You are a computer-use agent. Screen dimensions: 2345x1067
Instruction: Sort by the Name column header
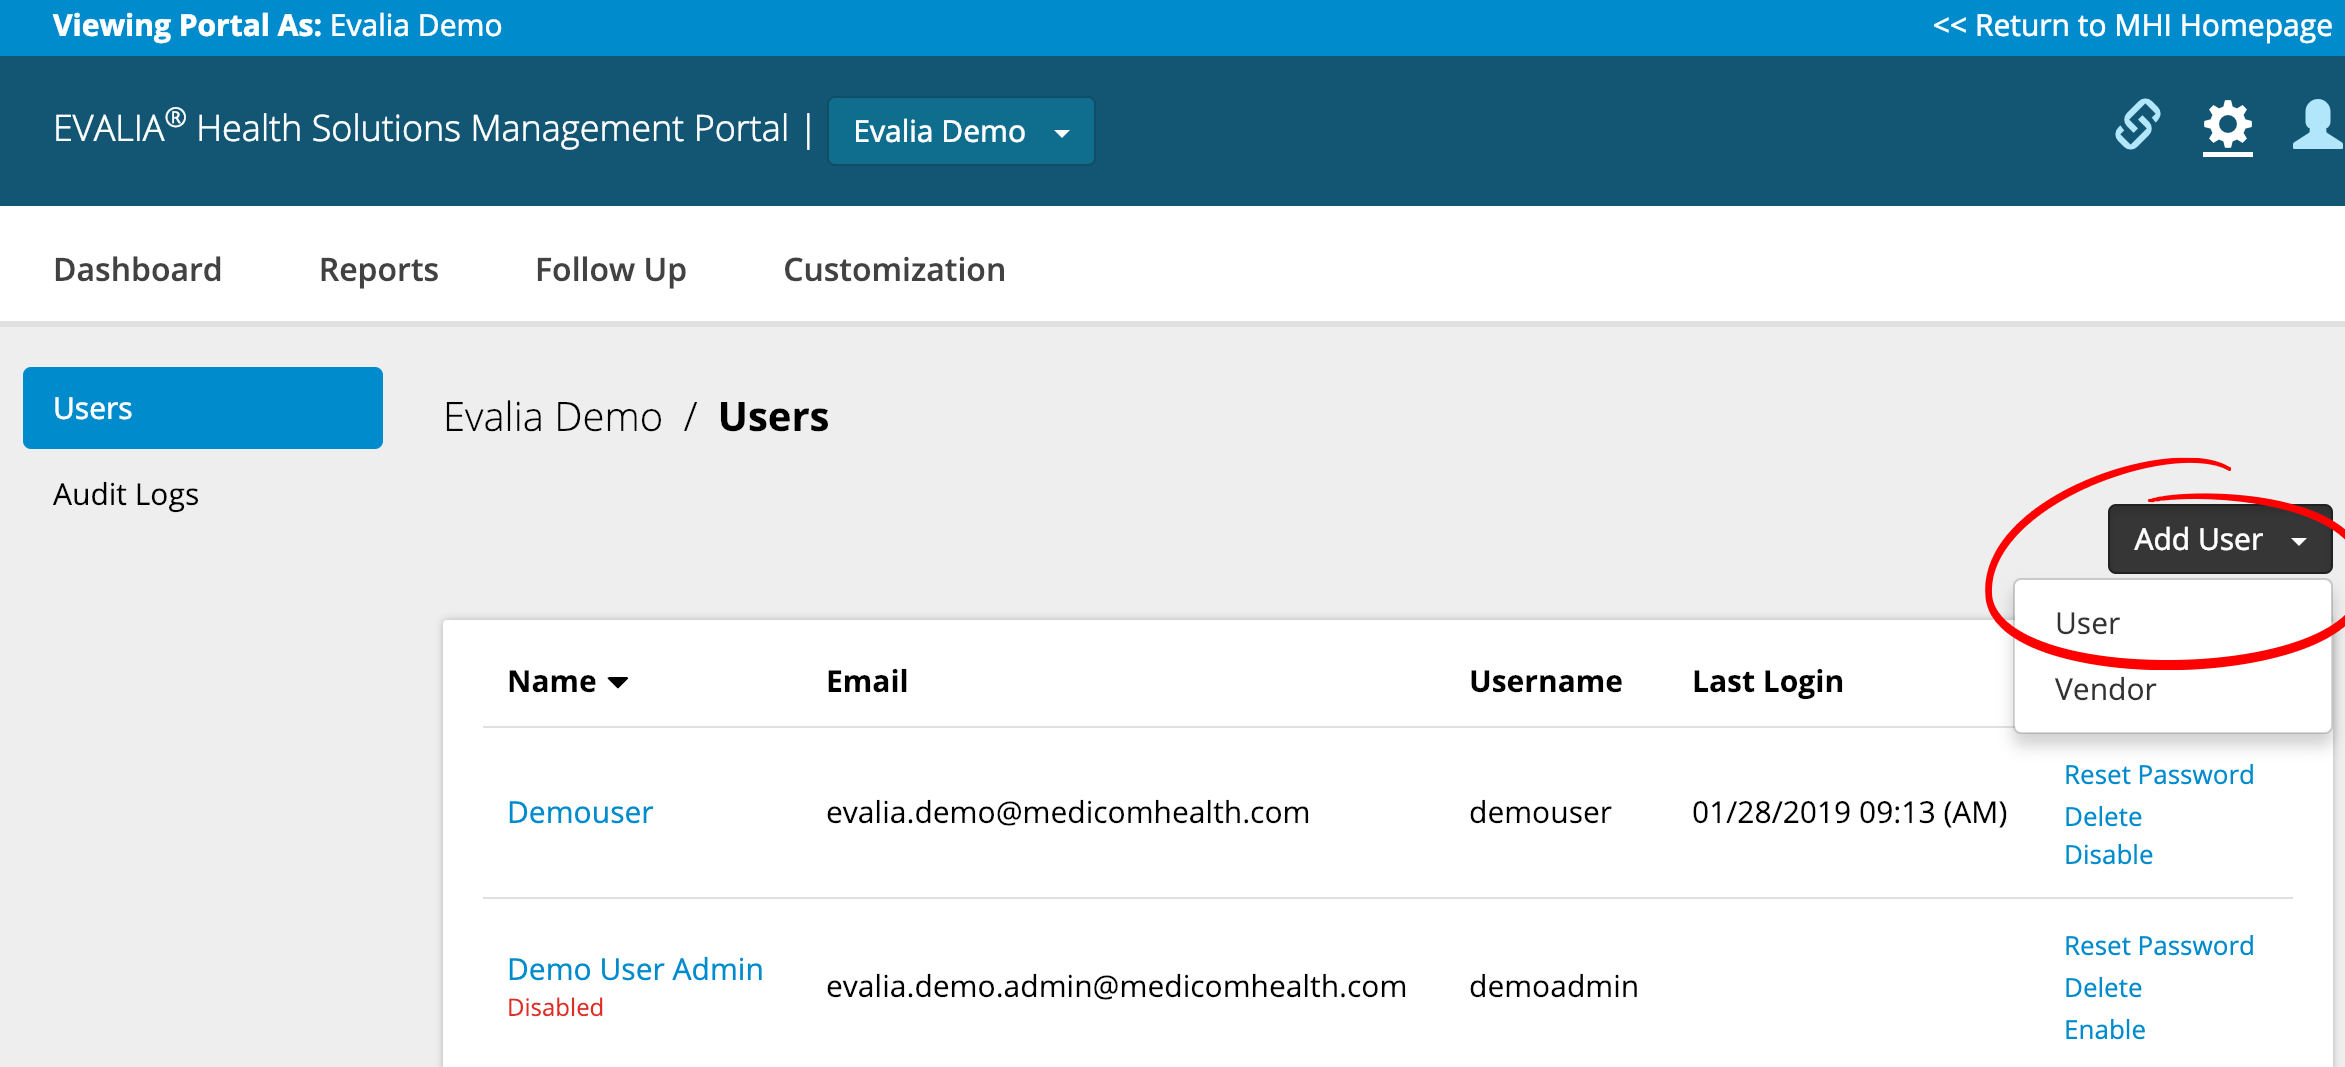click(567, 681)
